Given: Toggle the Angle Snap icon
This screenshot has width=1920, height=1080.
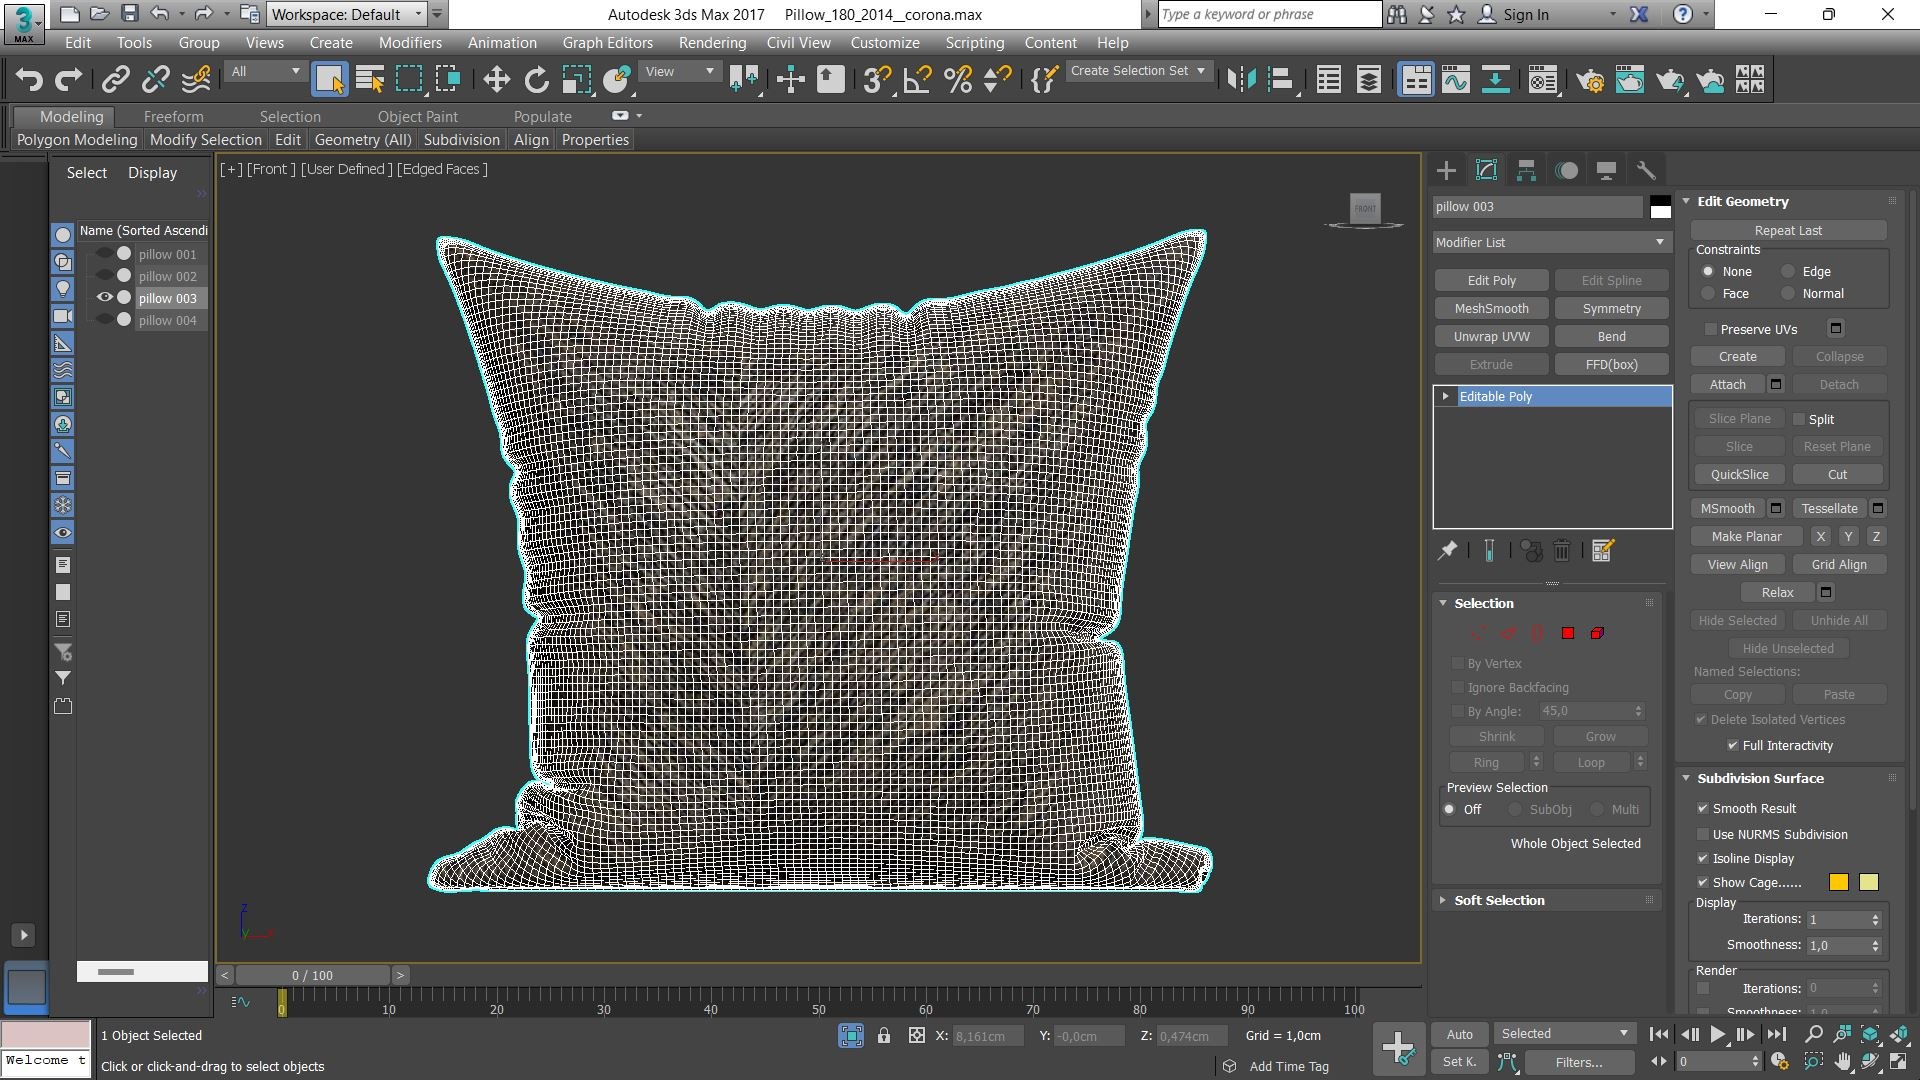Looking at the screenshot, I should tap(917, 80).
